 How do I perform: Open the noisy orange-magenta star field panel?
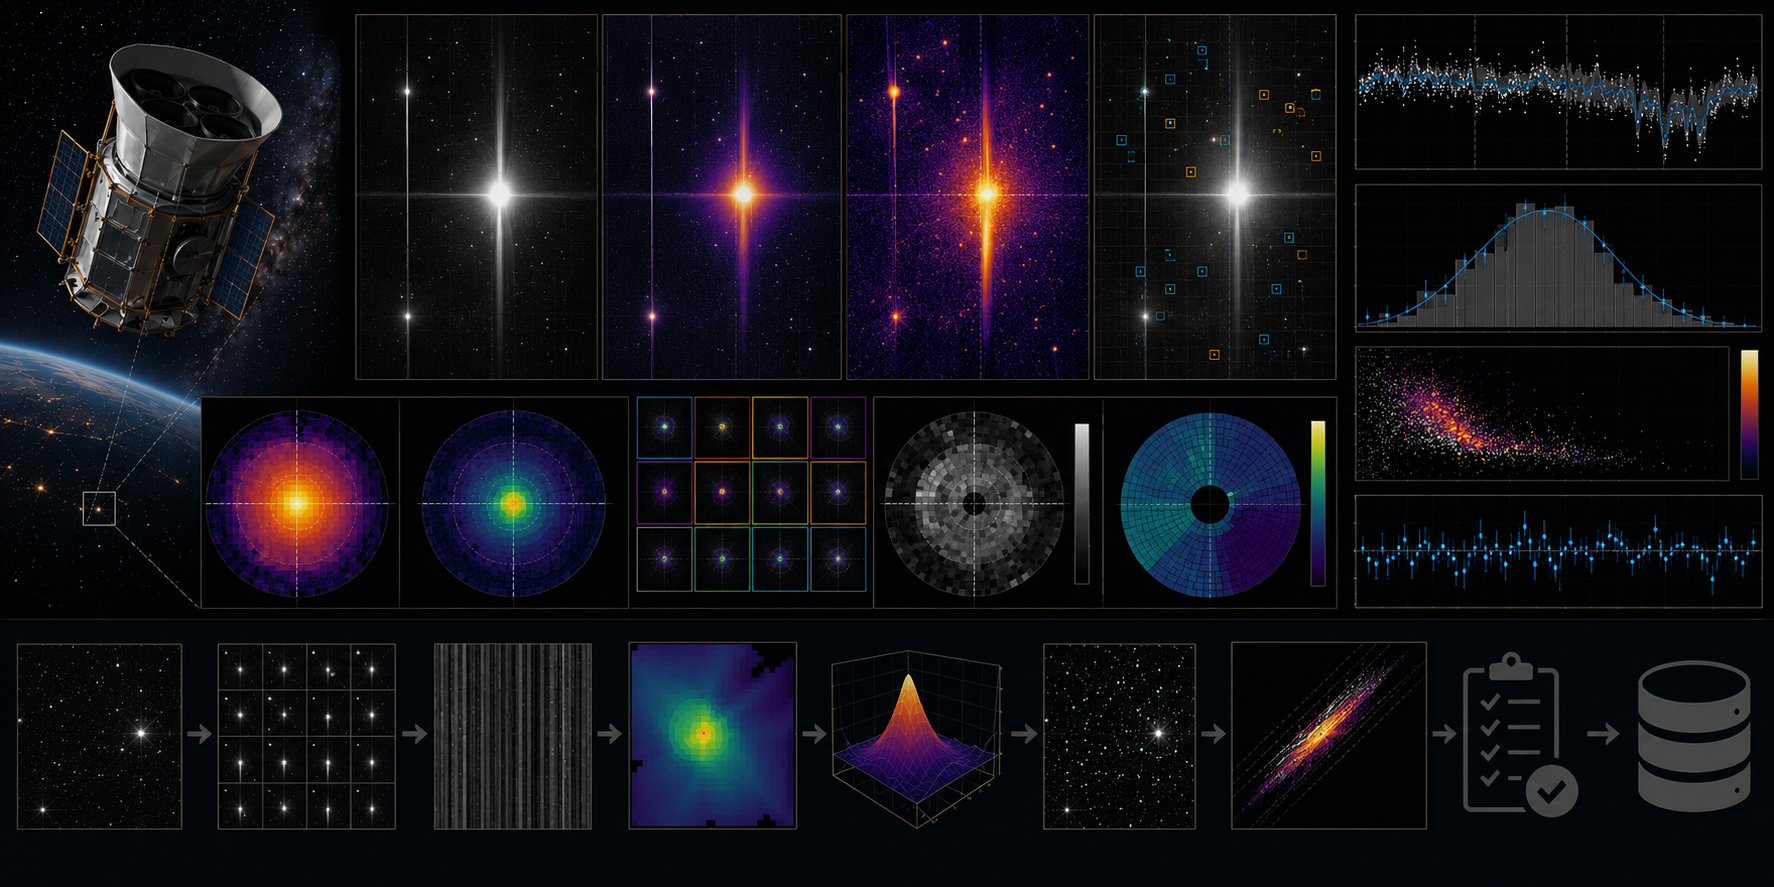click(x=967, y=197)
